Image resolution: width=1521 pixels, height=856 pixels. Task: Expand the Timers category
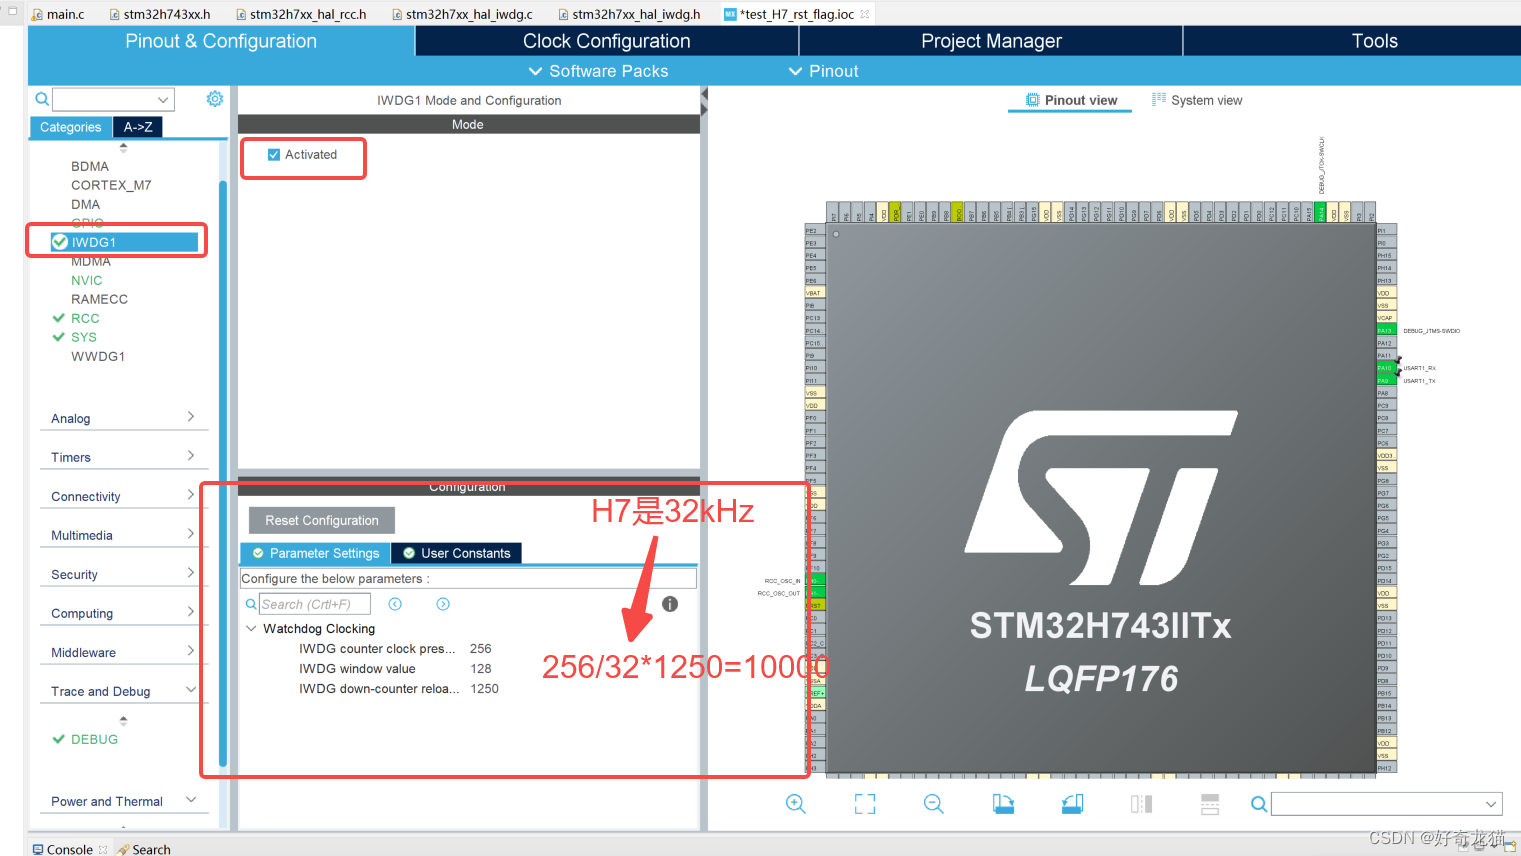[x=124, y=457]
